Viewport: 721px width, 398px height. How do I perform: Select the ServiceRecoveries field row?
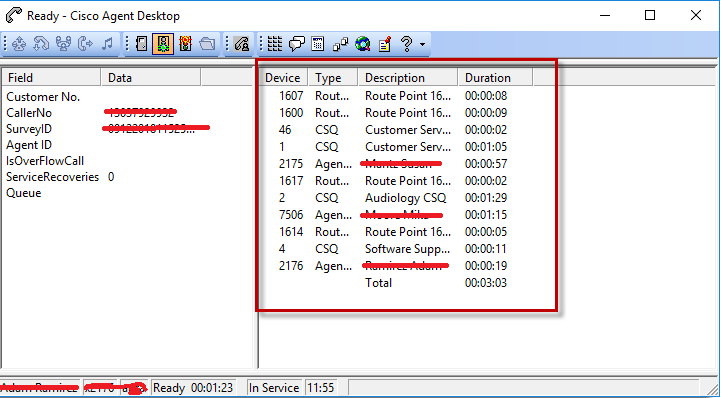(x=52, y=176)
